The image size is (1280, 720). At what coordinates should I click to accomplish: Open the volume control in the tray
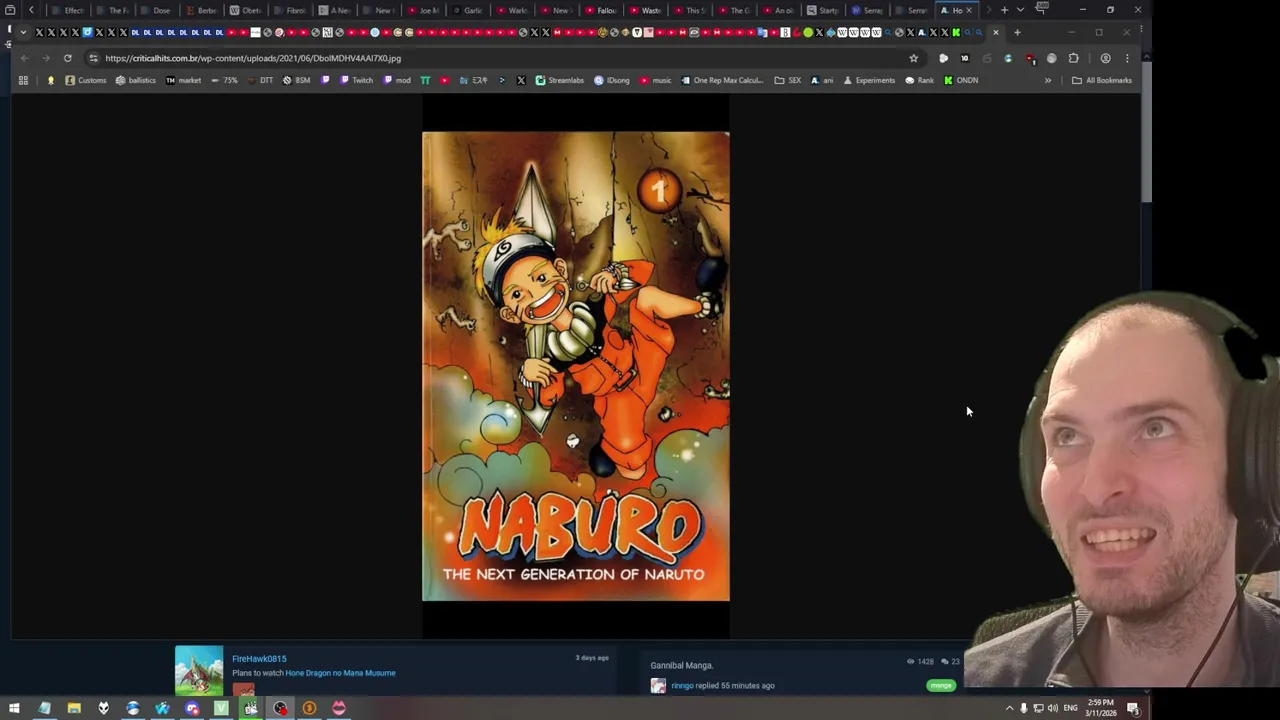tap(1053, 708)
